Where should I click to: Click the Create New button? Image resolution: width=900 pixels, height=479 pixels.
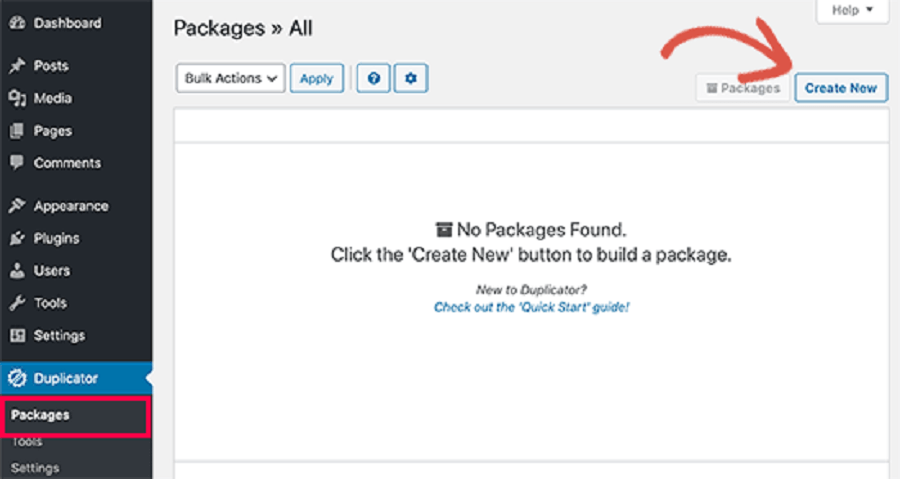tap(841, 88)
